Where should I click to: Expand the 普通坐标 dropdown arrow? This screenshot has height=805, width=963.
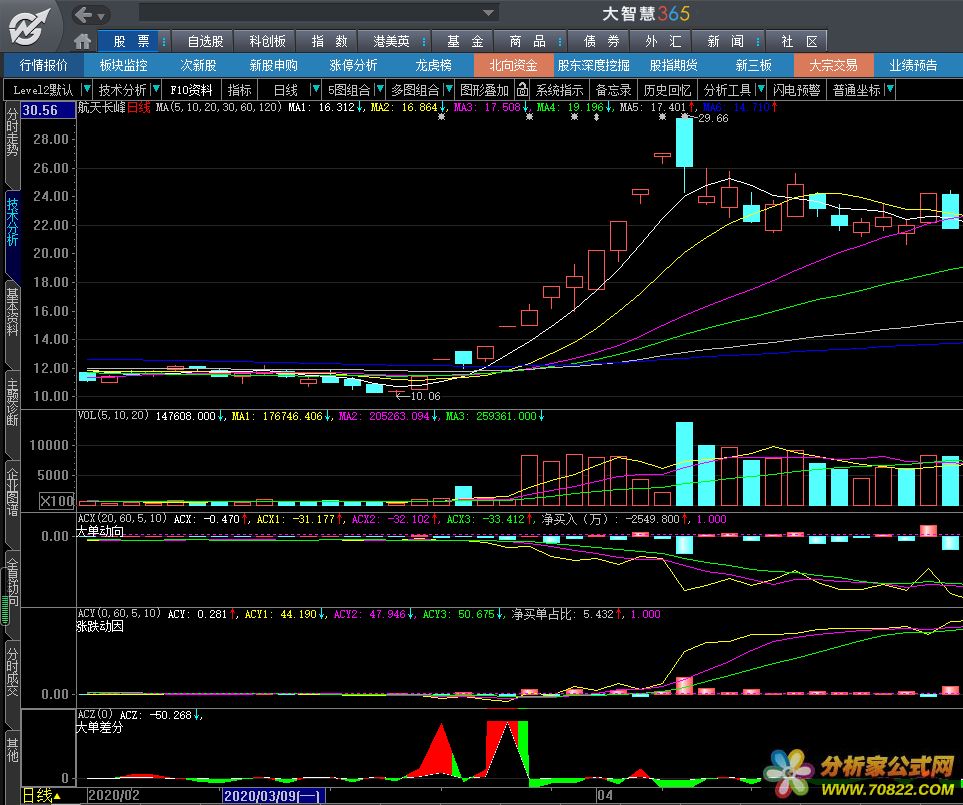click(x=890, y=90)
